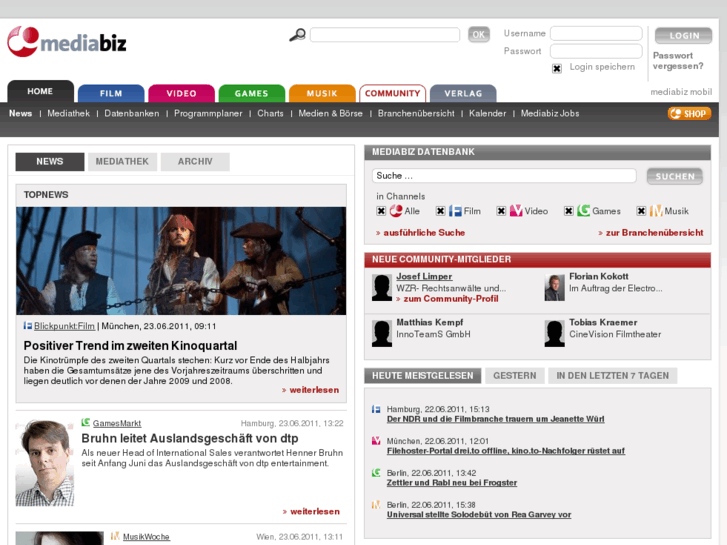This screenshot has width=727, height=545.
Task: Click the Games channel icon
Action: [x=584, y=211]
